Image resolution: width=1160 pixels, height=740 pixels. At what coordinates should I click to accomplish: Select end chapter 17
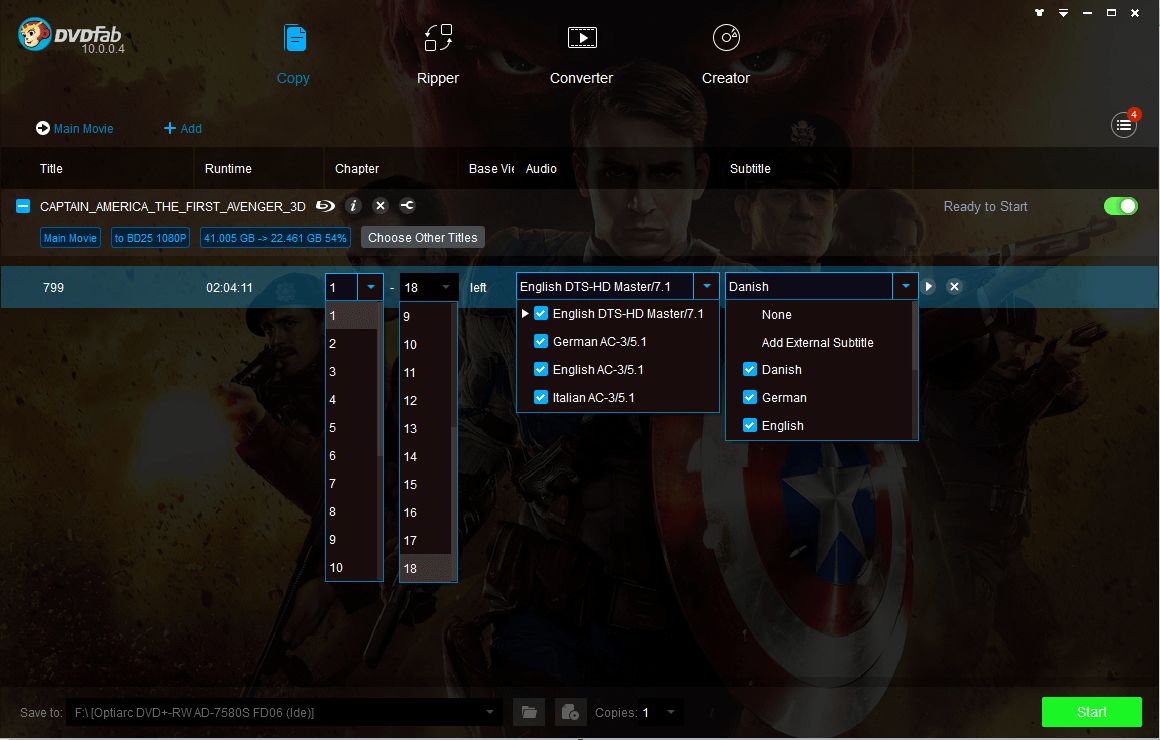(425, 540)
